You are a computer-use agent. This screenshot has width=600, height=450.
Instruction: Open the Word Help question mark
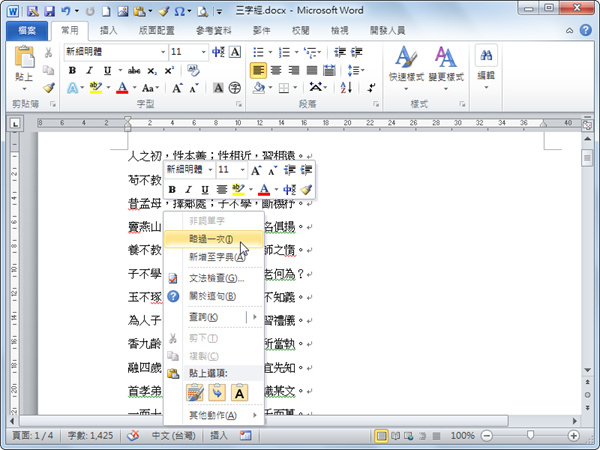pos(585,30)
